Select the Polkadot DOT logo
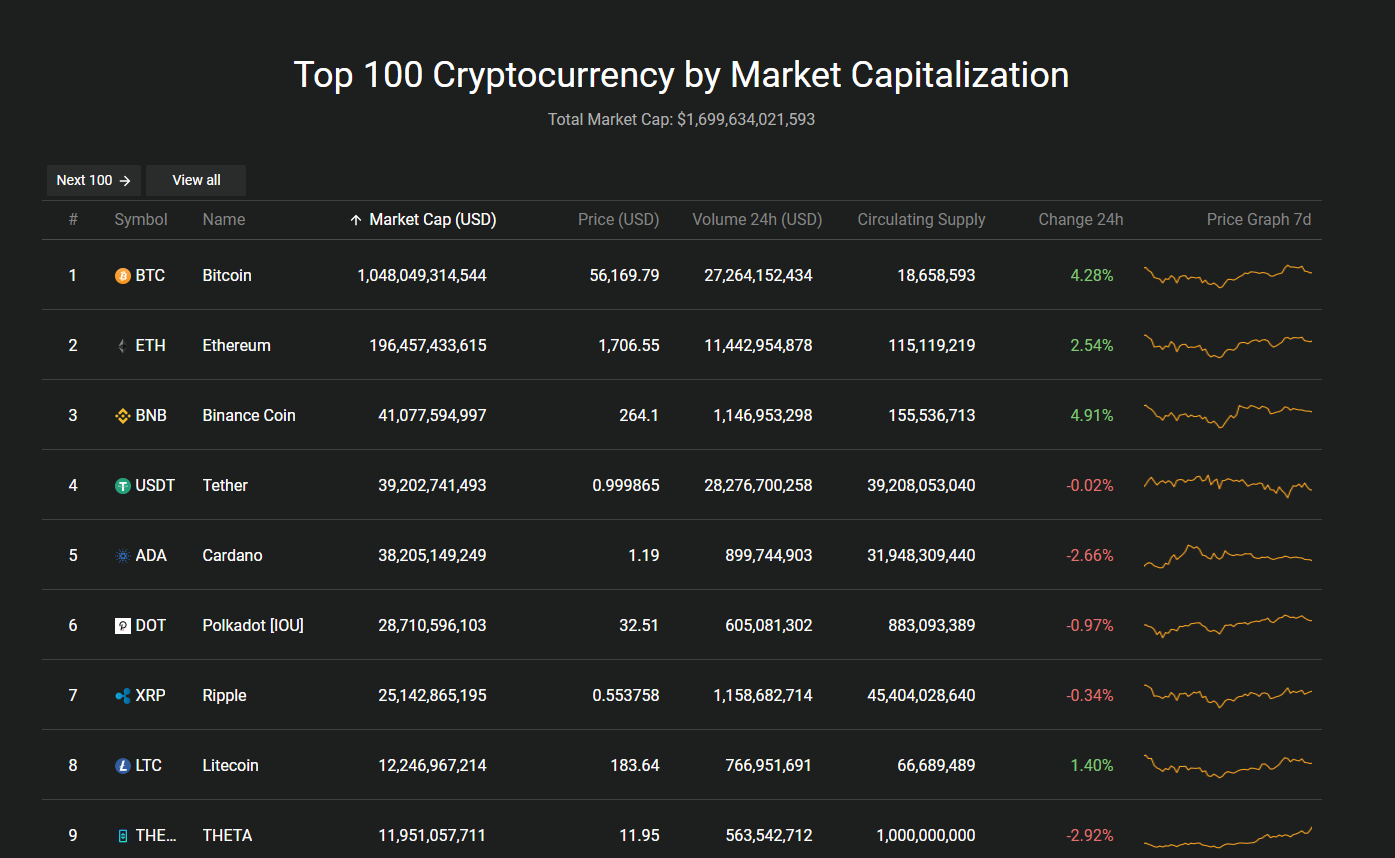 pyautogui.click(x=121, y=625)
